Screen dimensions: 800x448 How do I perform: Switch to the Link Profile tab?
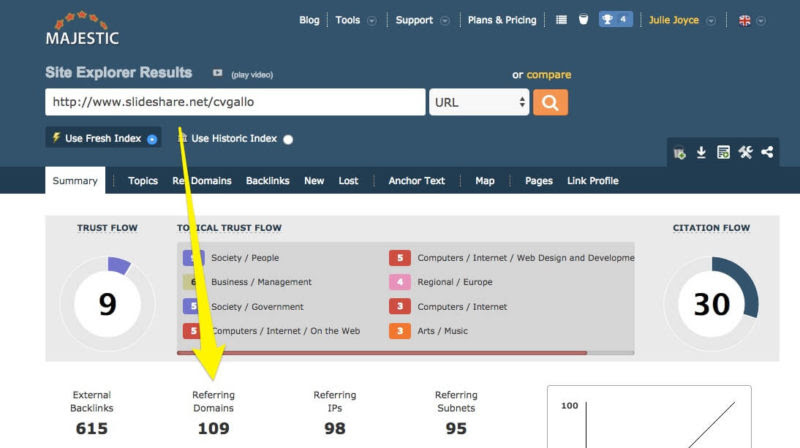593,181
